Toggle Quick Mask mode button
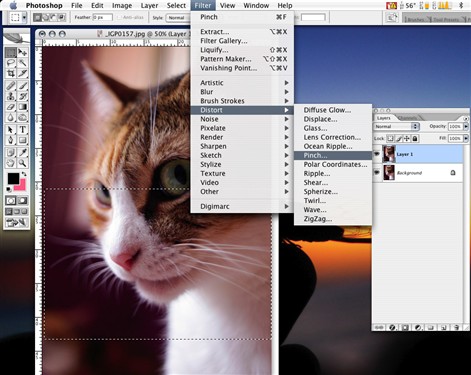Image resolution: width=471 pixels, height=375 pixels. coord(22,200)
